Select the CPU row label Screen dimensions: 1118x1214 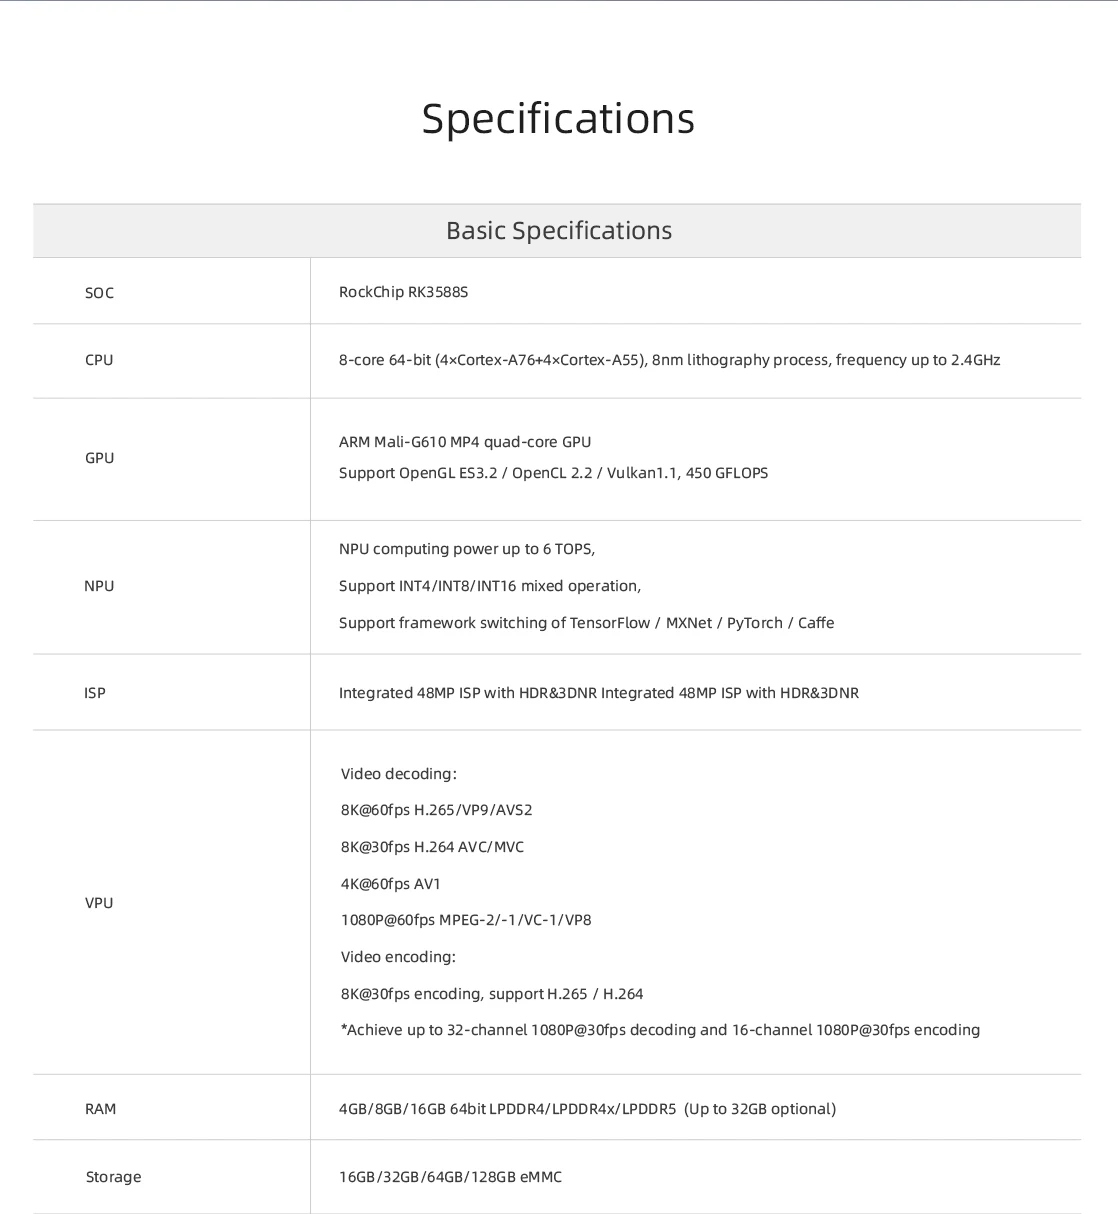tap(99, 360)
